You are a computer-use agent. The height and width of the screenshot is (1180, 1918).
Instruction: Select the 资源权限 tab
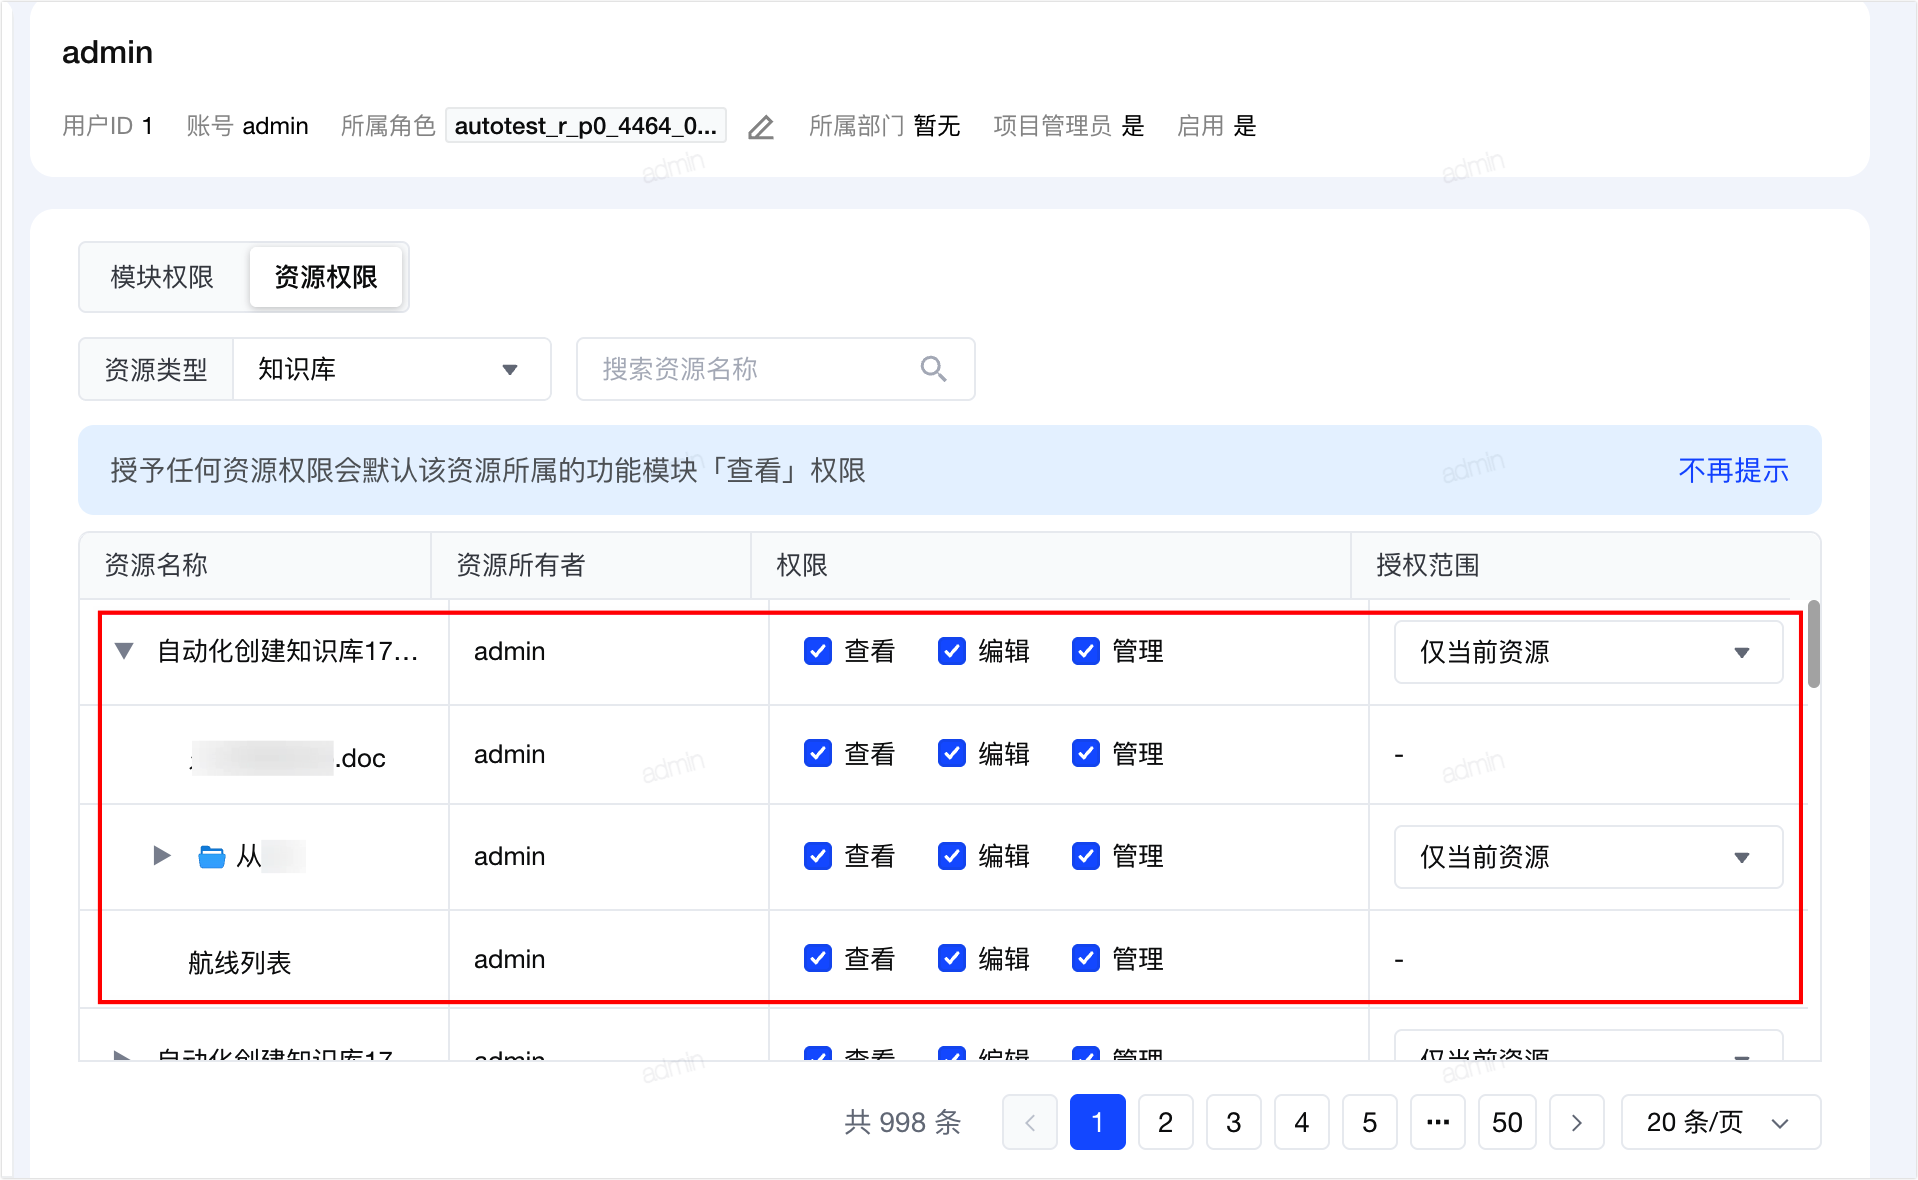[x=325, y=277]
